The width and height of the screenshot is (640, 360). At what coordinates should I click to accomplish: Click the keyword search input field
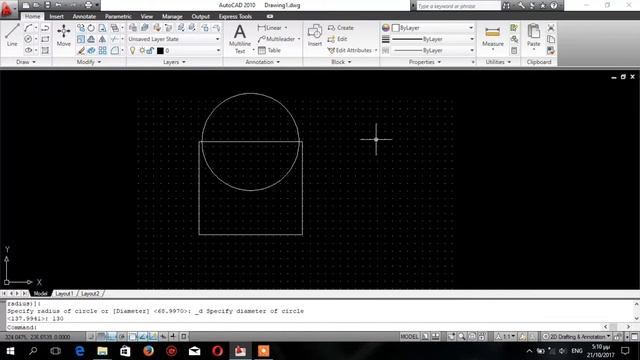(x=458, y=6)
